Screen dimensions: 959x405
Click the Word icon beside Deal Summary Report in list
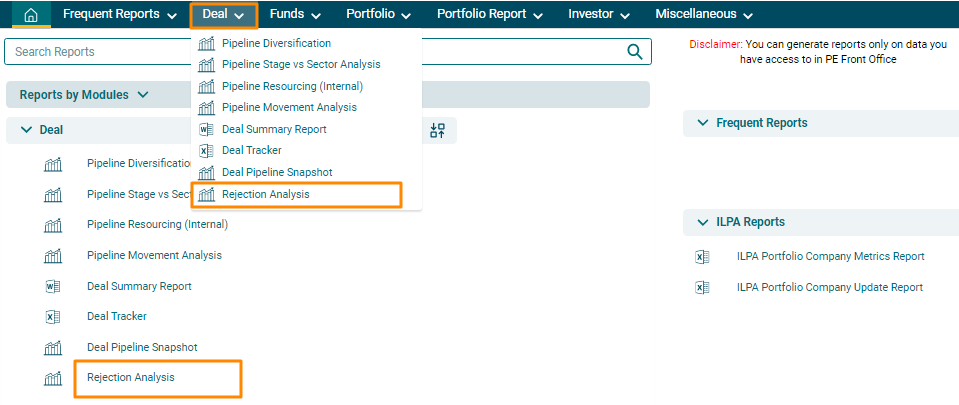click(x=53, y=286)
